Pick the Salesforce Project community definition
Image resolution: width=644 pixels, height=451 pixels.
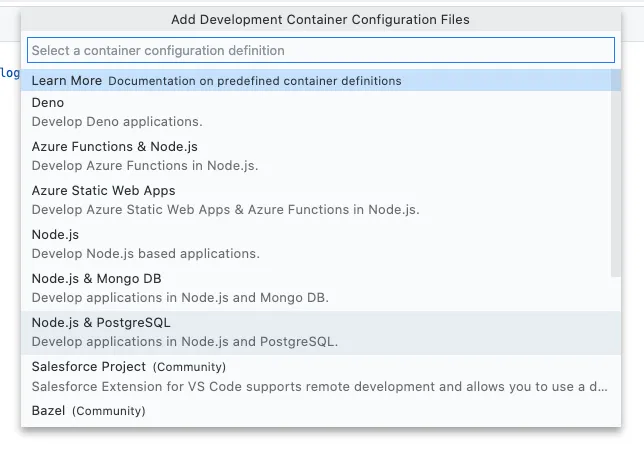coord(89,367)
